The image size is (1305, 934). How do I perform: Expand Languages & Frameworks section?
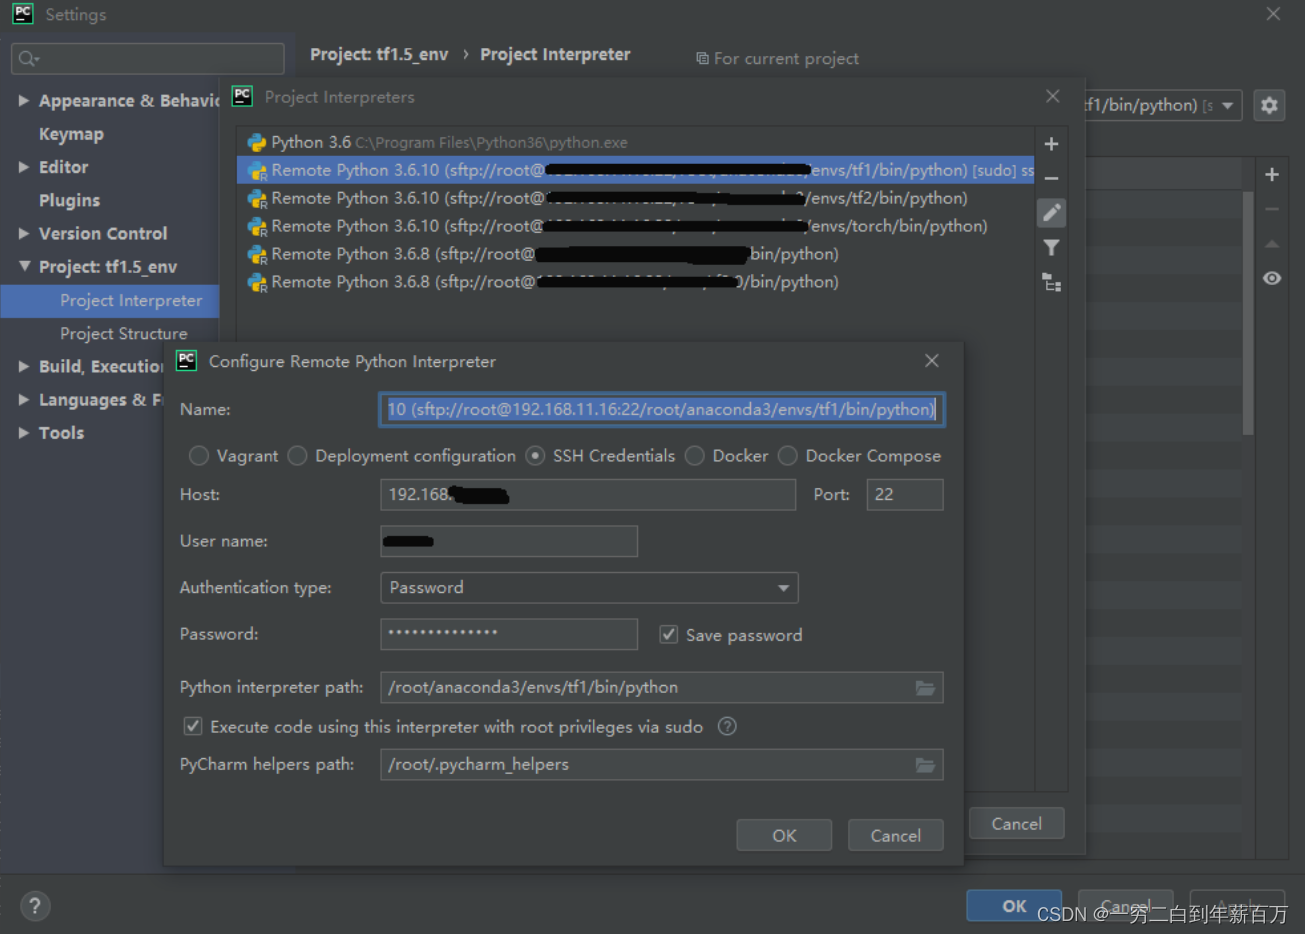24,400
